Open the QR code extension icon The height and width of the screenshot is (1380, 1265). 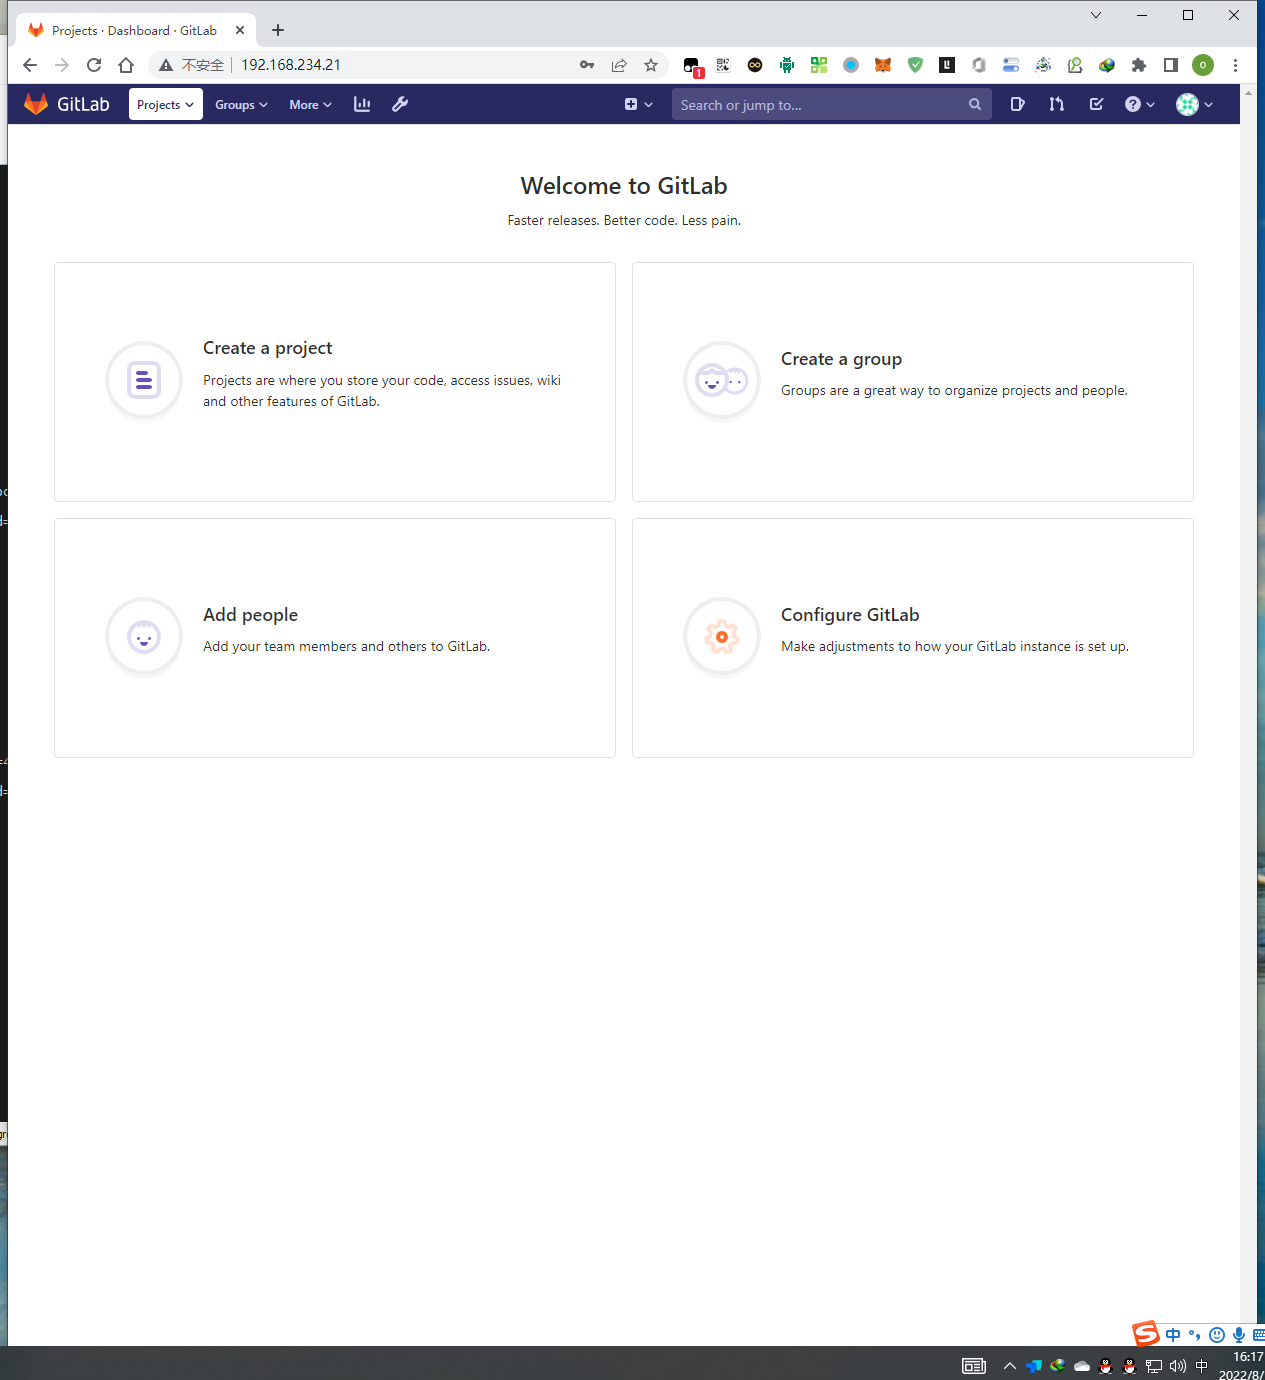pos(723,65)
